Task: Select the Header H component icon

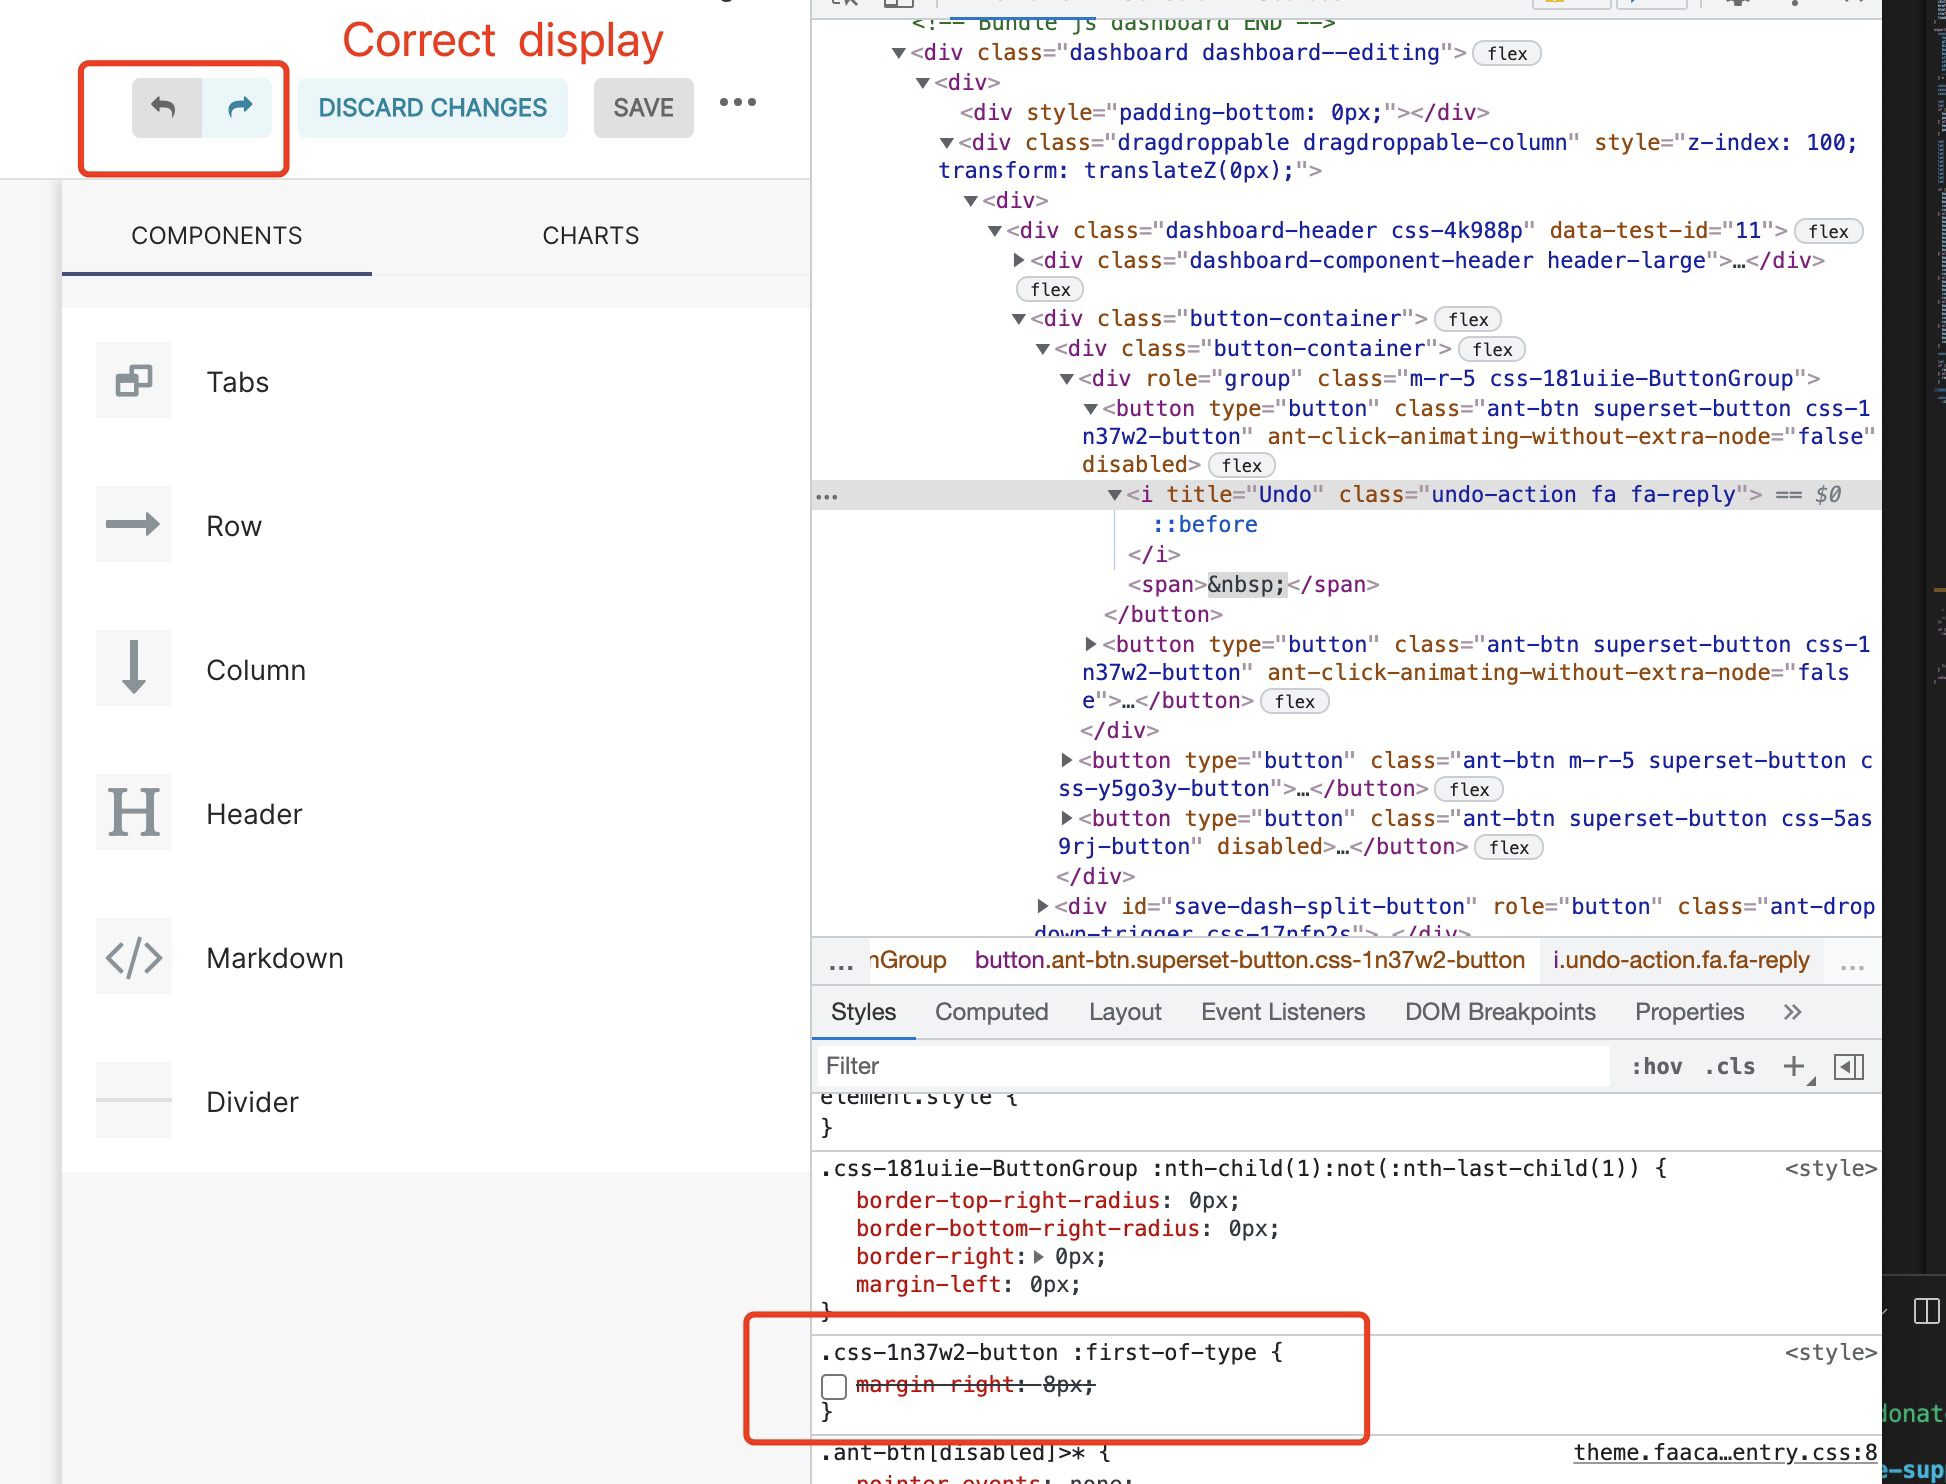Action: 134,812
